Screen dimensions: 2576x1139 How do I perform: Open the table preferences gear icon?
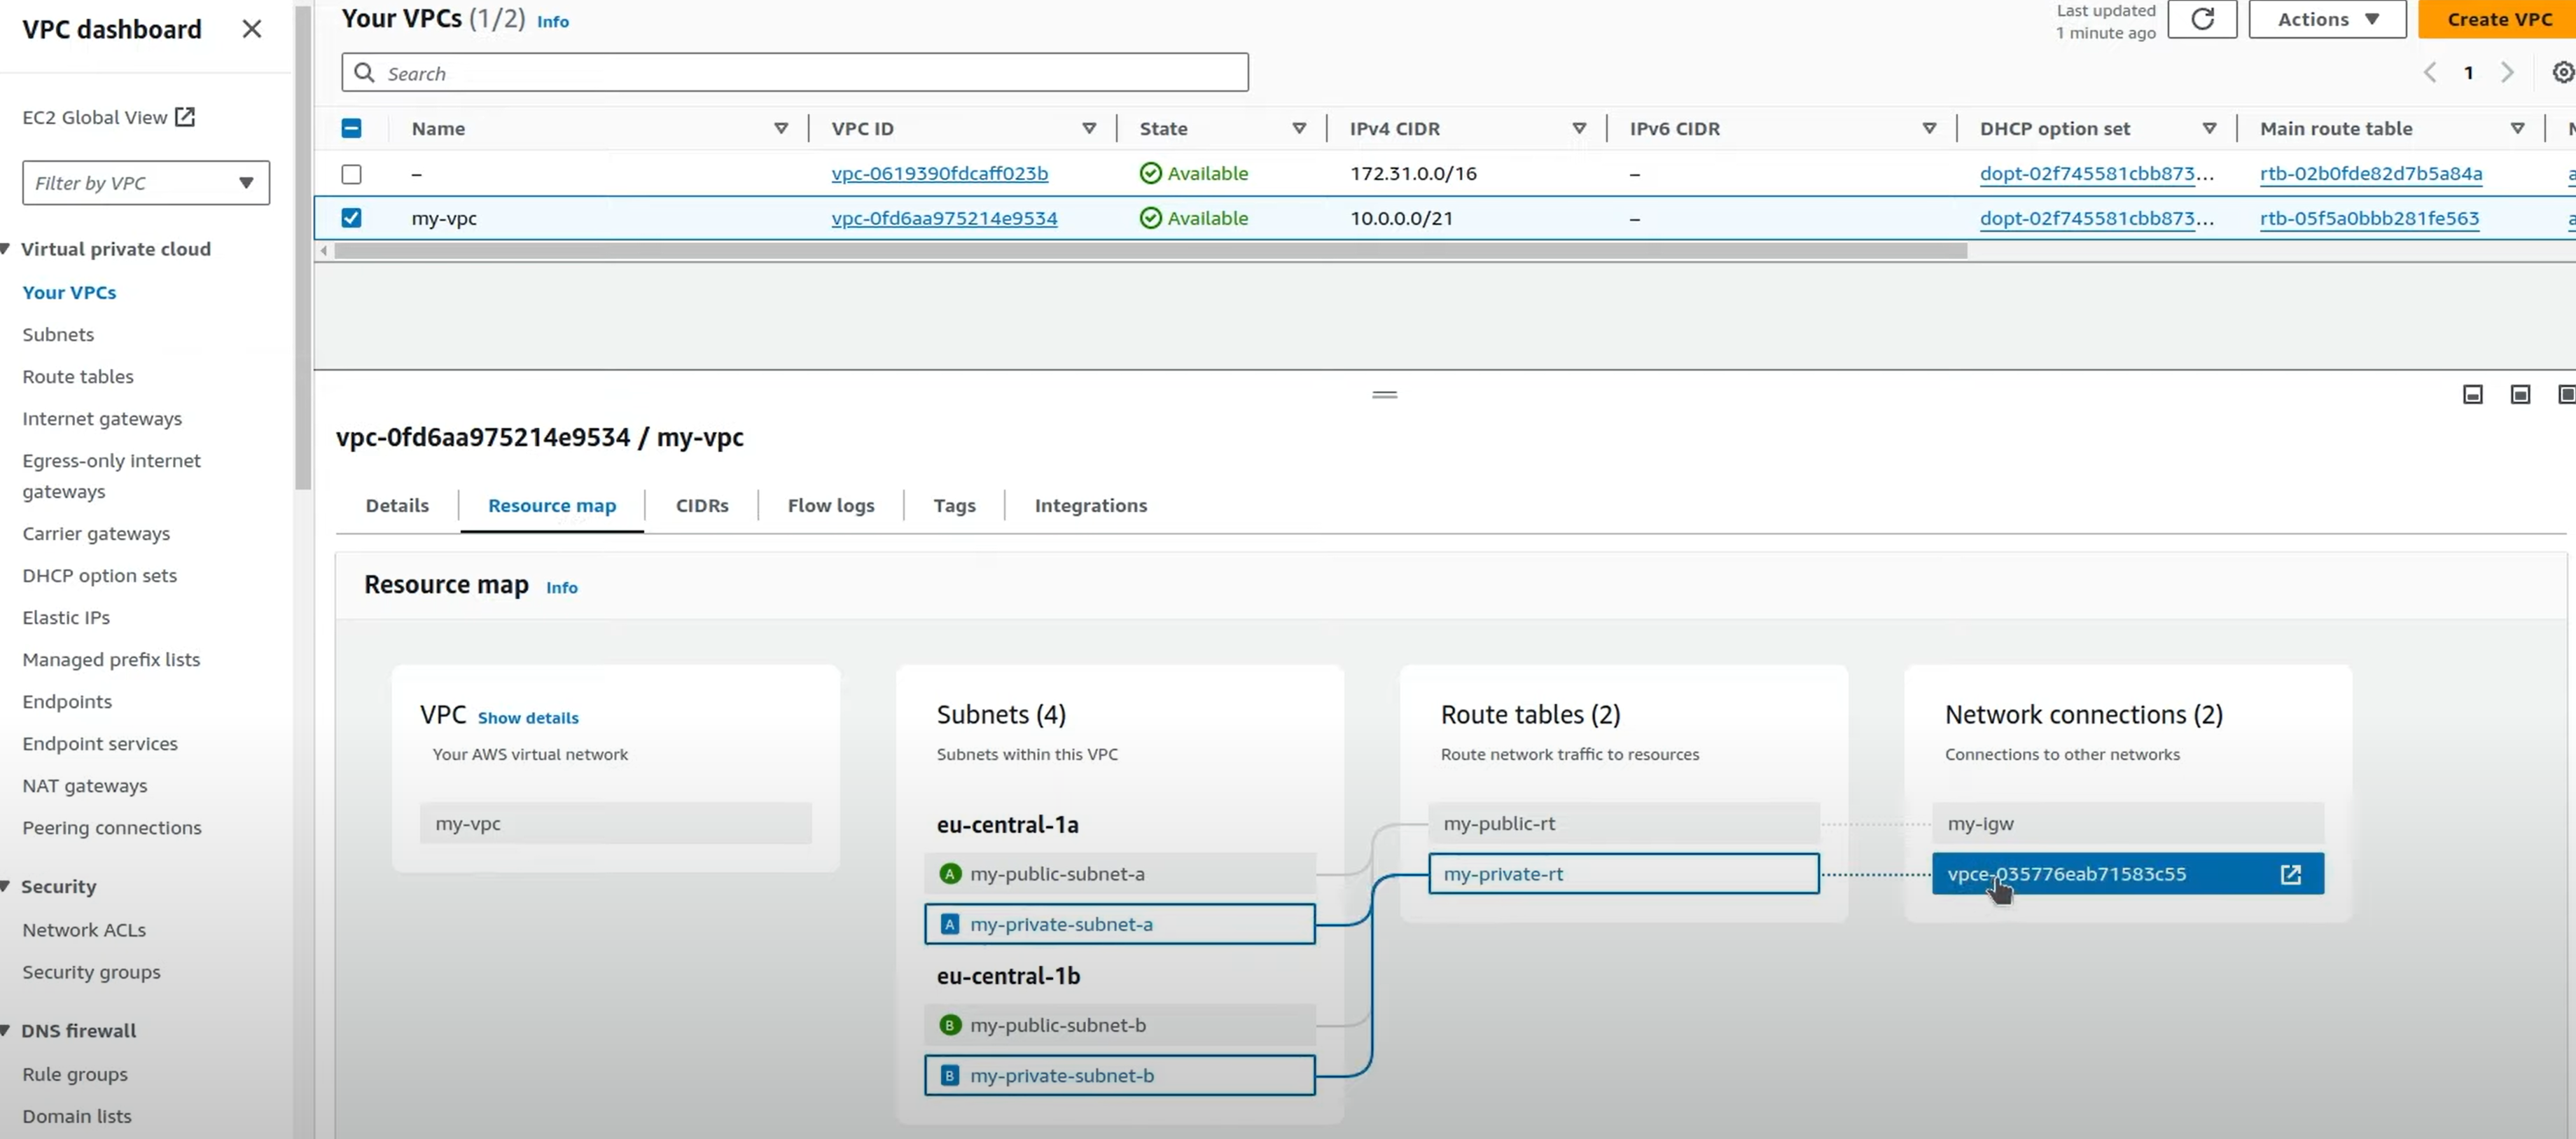tap(2562, 73)
